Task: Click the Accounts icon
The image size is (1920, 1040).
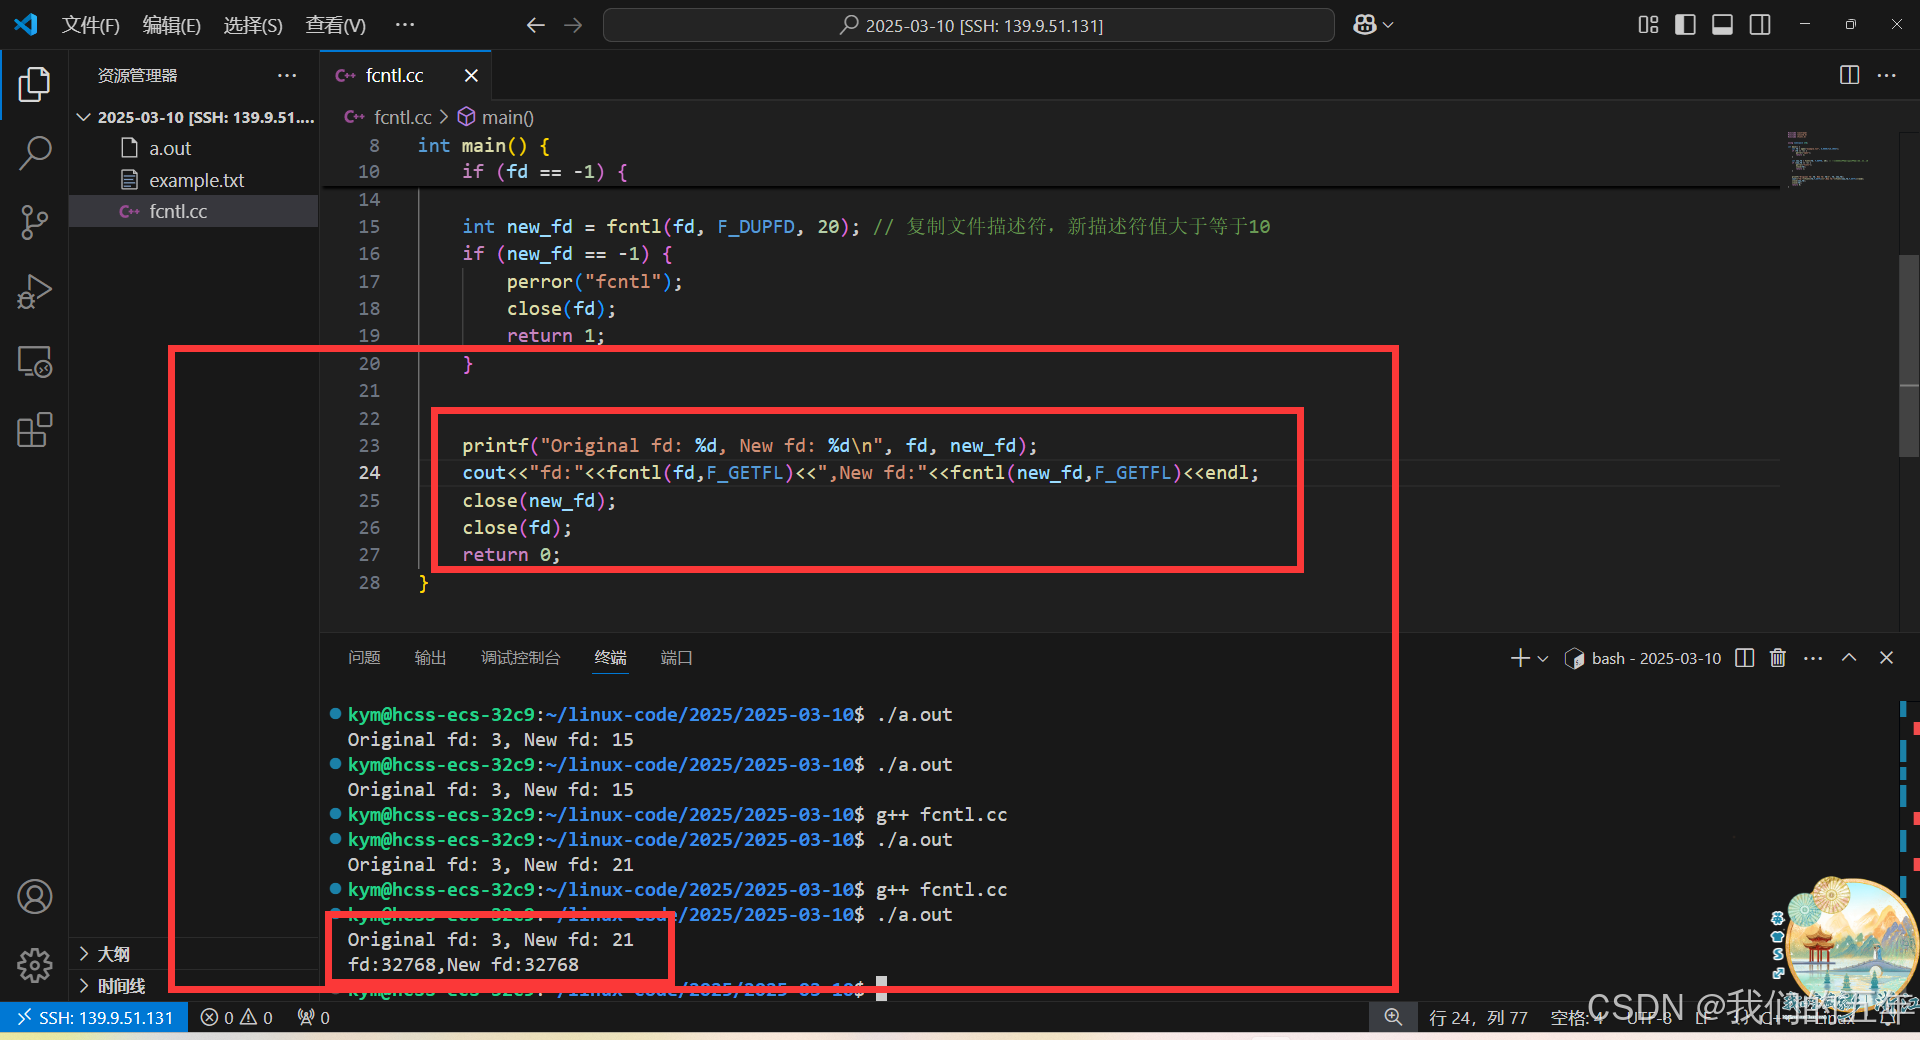Action: point(34,897)
